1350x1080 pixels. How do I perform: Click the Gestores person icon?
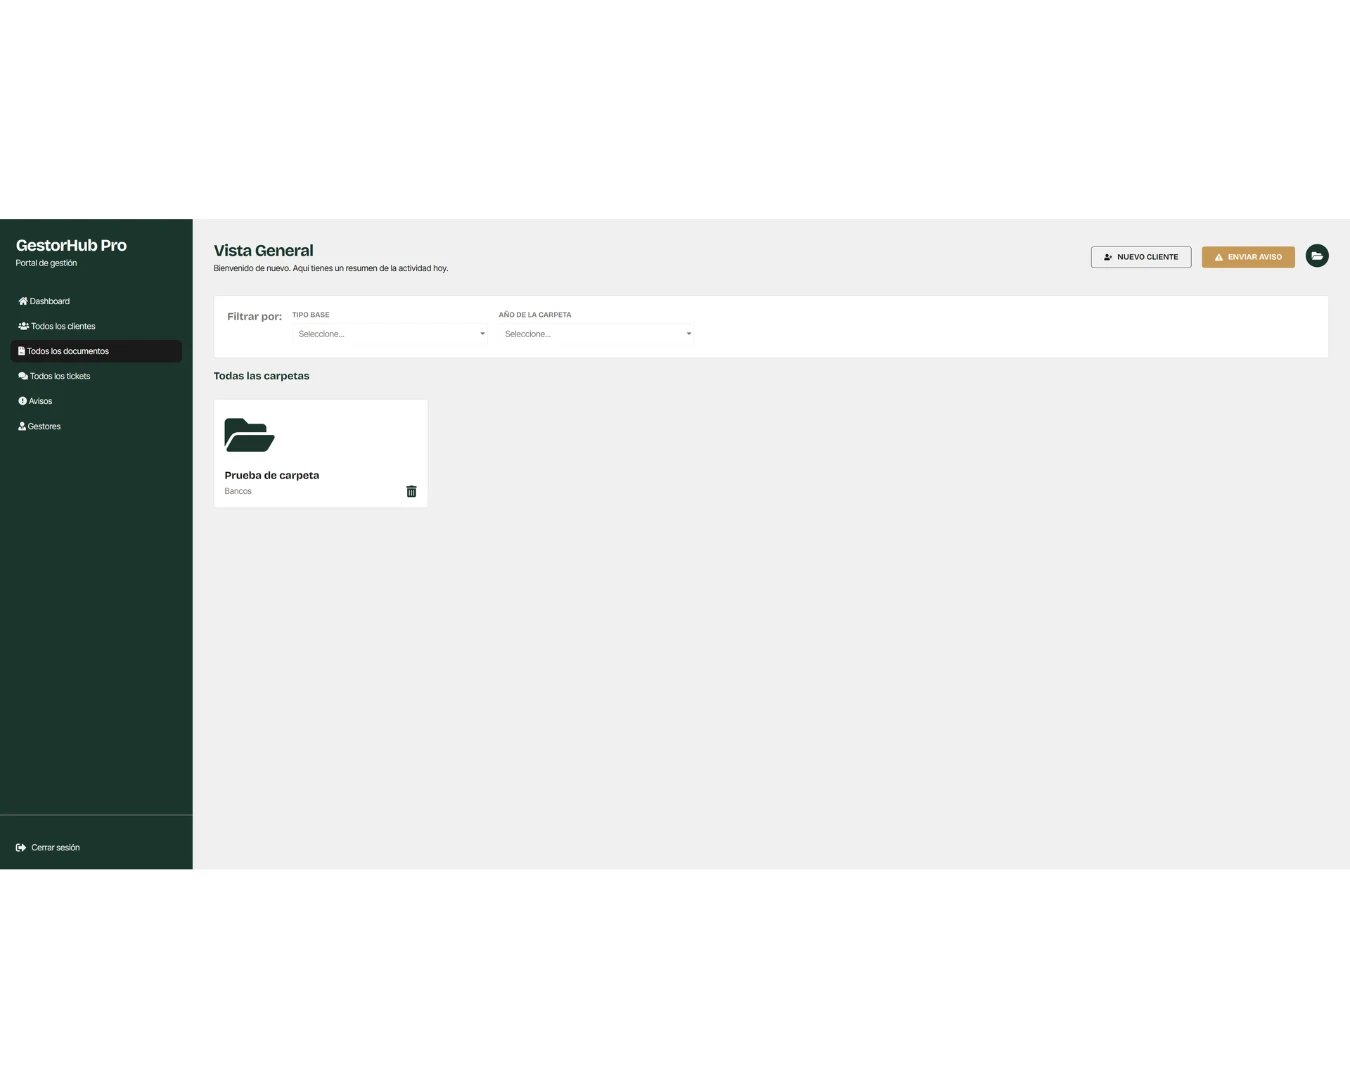click(x=22, y=426)
